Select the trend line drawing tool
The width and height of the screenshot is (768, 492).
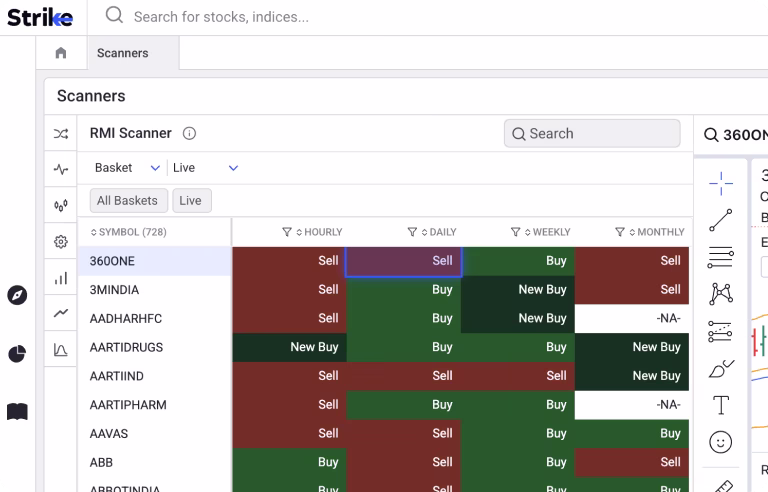pos(720,220)
